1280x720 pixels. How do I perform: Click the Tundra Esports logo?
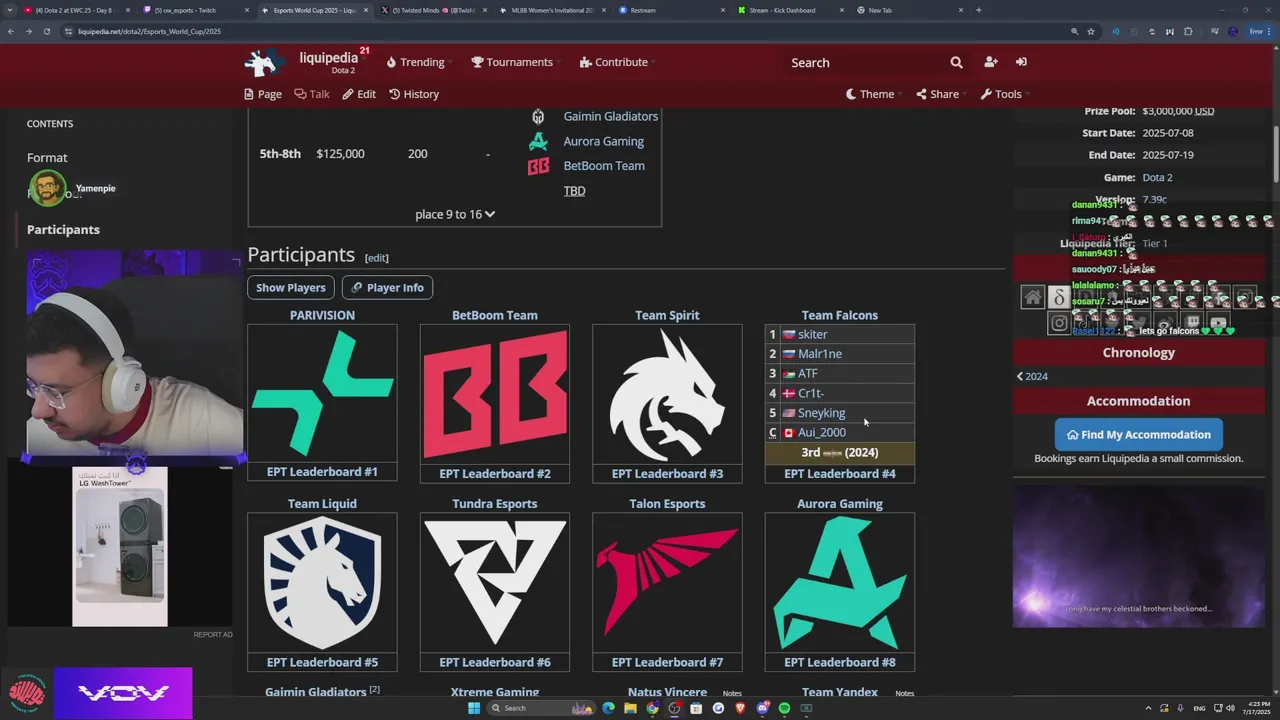pyautogui.click(x=495, y=582)
